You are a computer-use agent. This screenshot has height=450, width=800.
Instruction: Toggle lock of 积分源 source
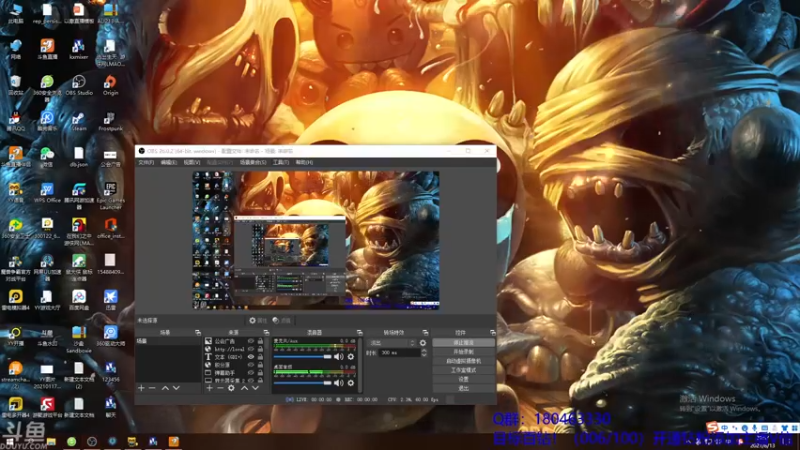[x=260, y=365]
